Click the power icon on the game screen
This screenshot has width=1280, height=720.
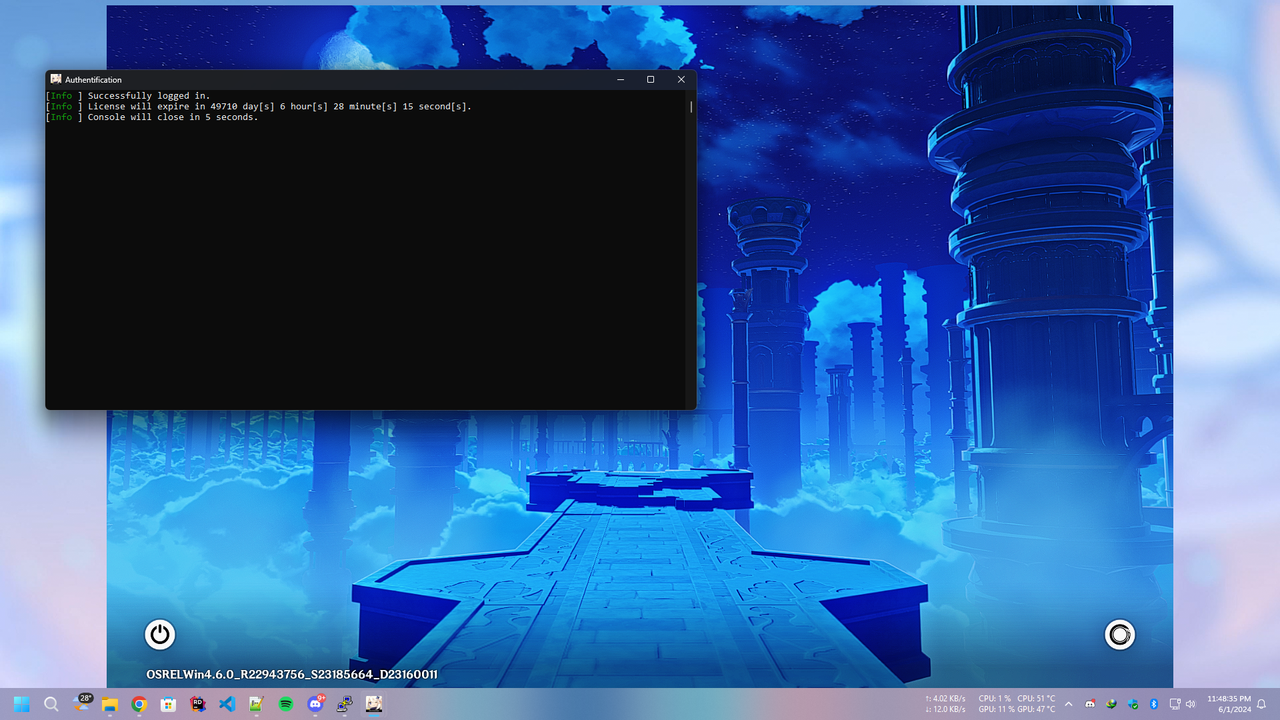(x=160, y=634)
